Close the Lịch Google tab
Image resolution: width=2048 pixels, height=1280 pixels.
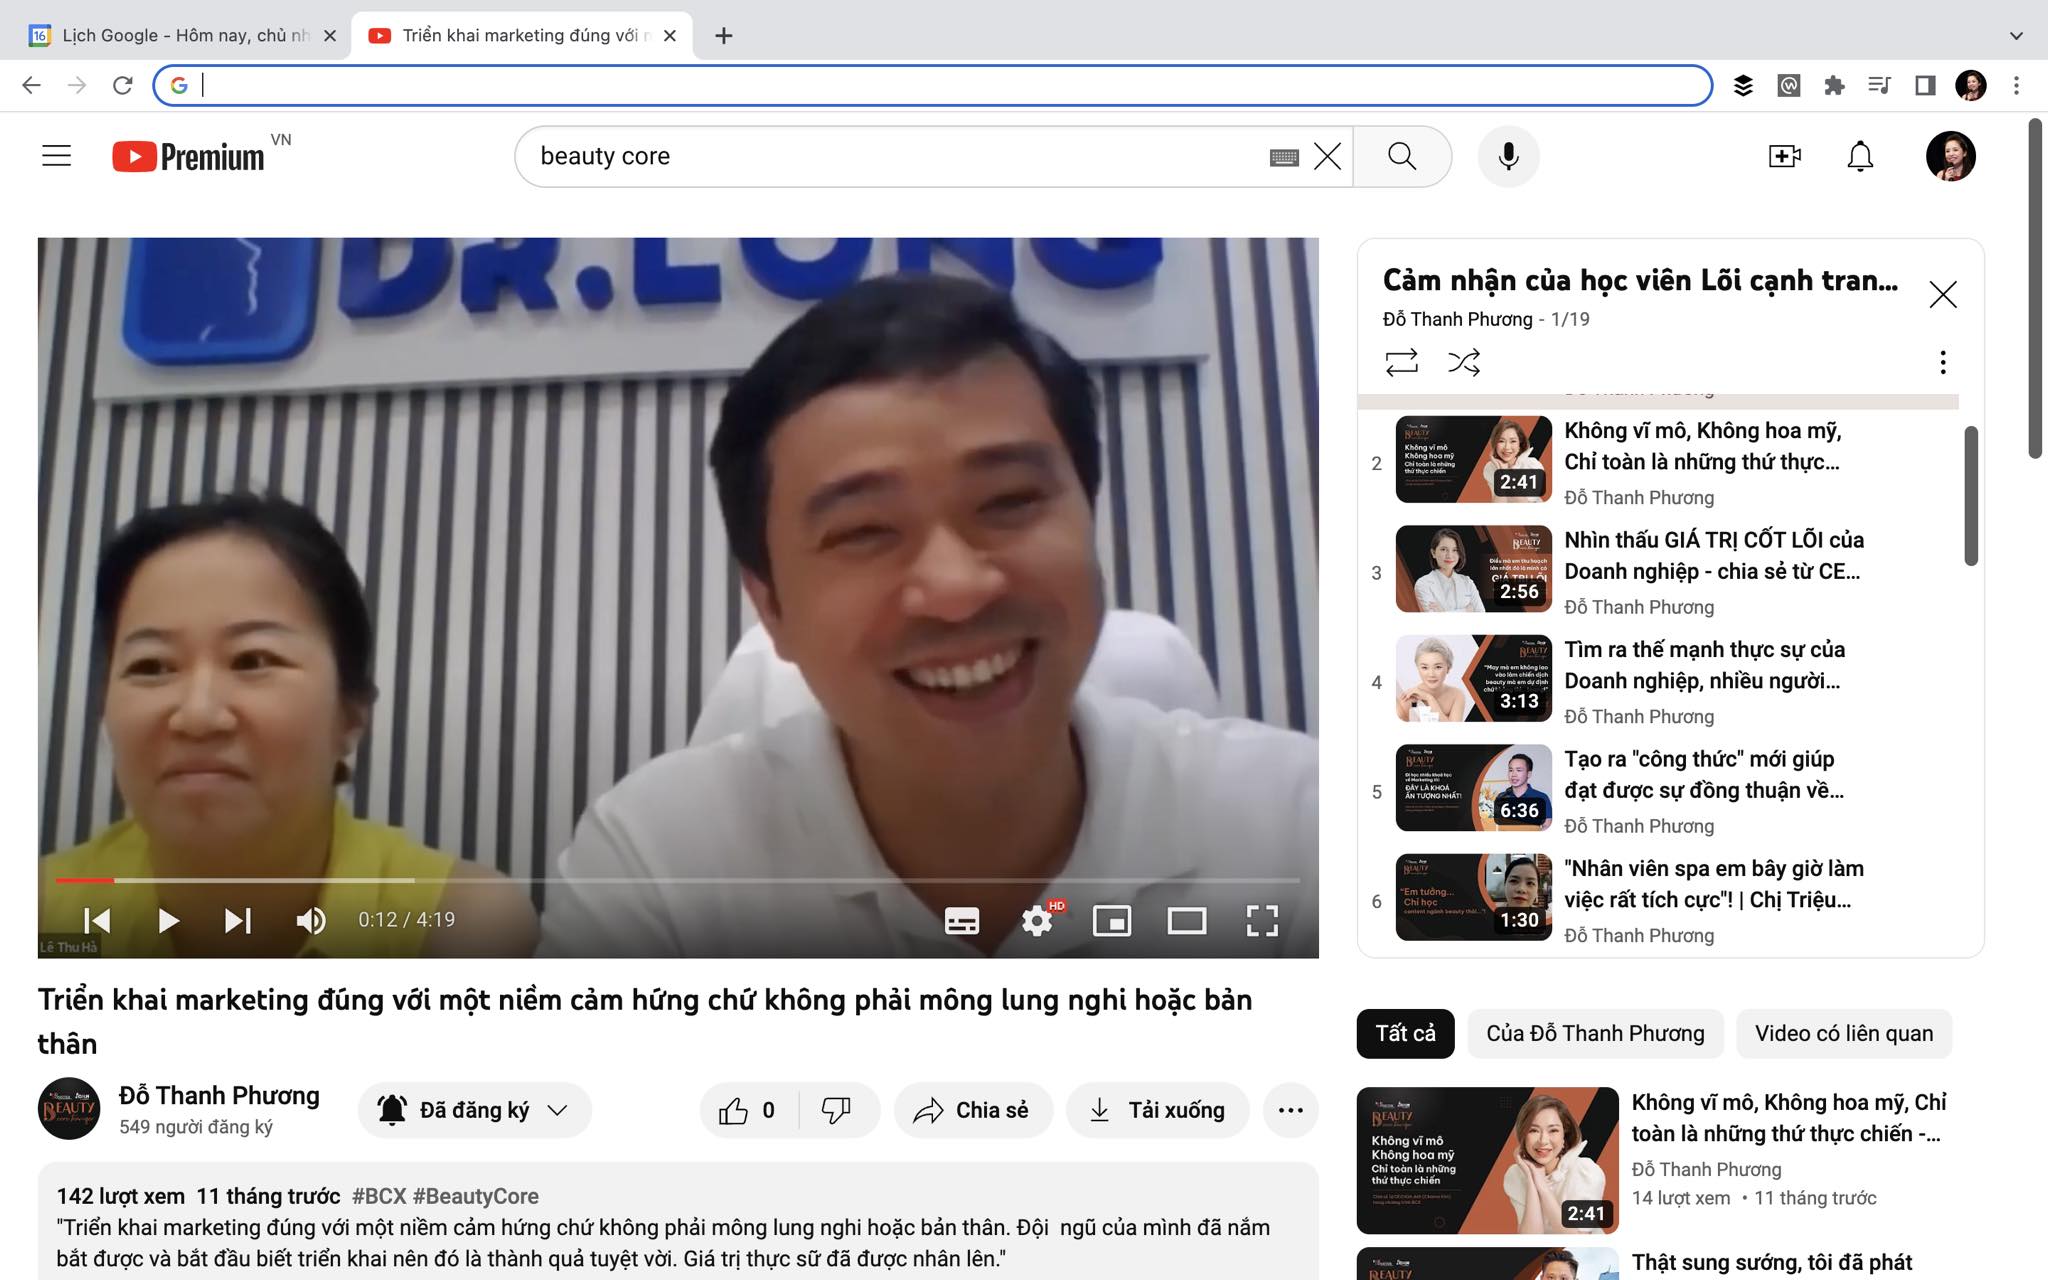pyautogui.click(x=330, y=36)
